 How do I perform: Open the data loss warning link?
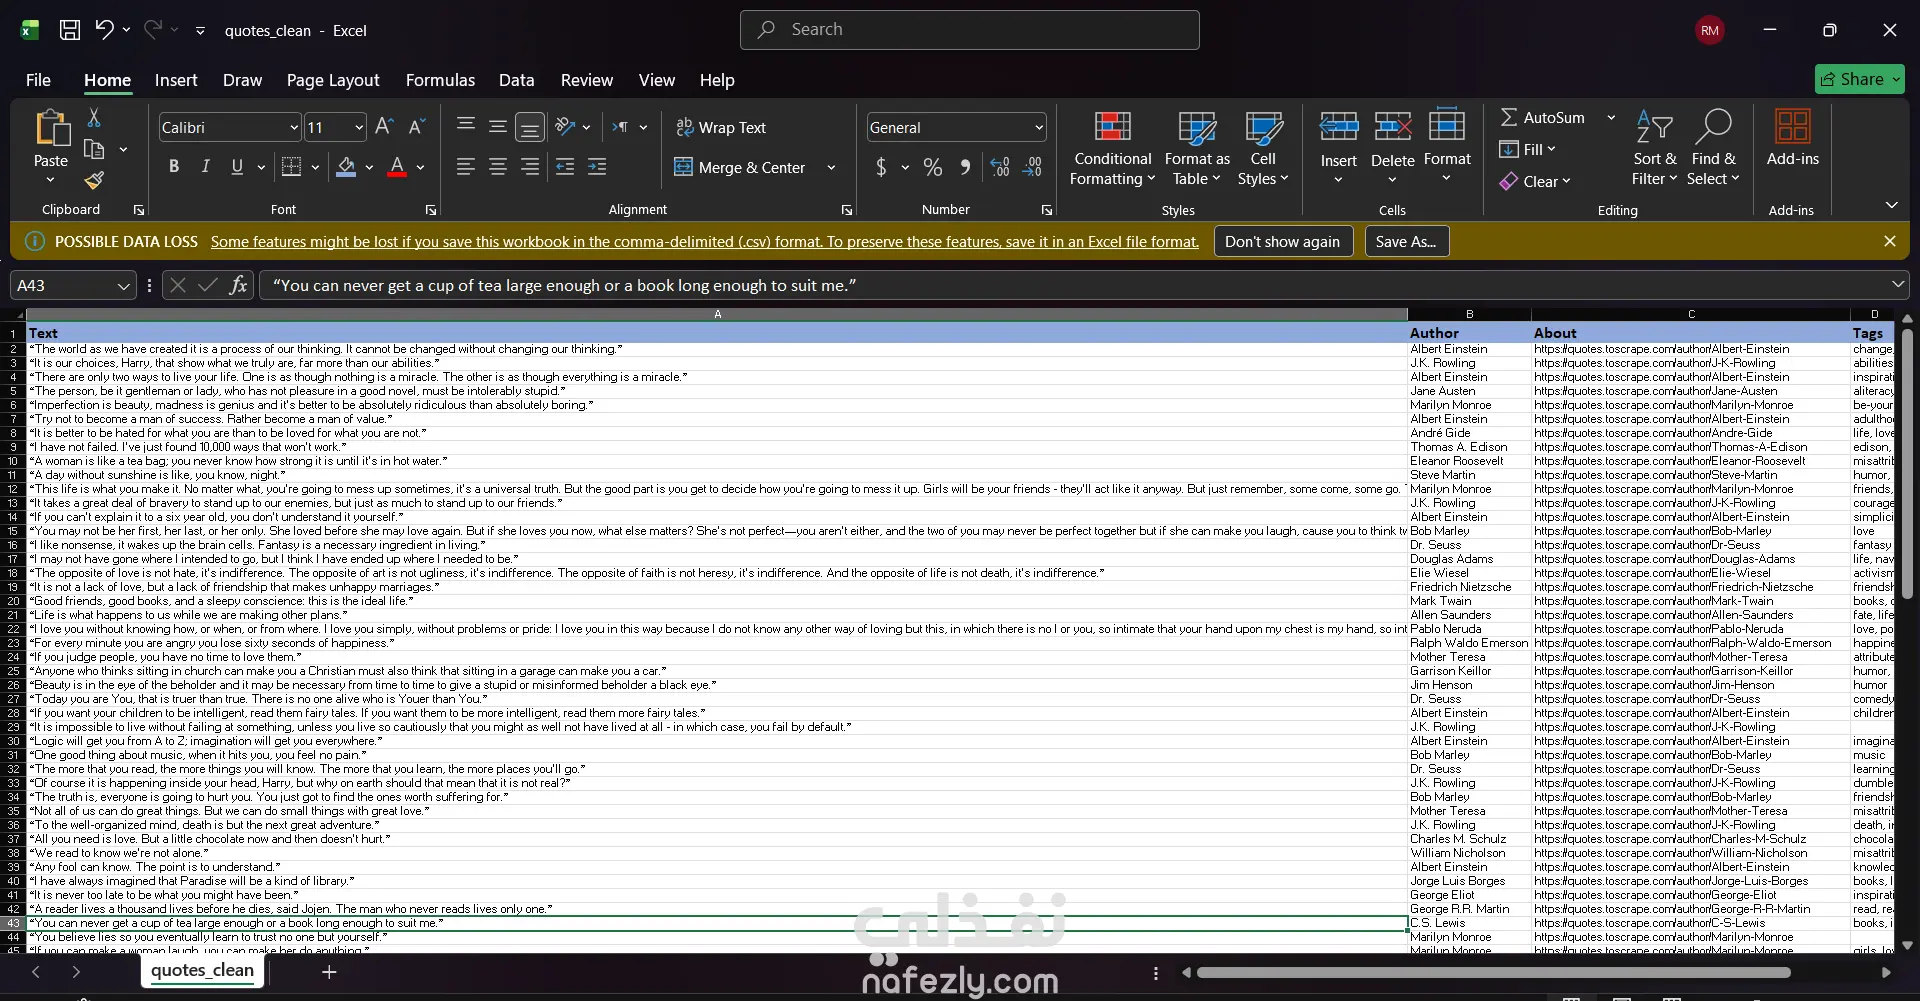pos(704,241)
